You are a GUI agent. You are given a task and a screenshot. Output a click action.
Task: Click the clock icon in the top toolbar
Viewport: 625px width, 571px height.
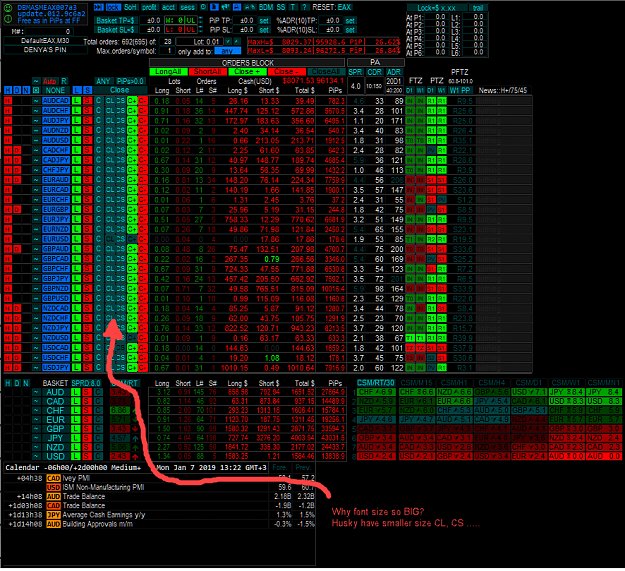pos(203,7)
